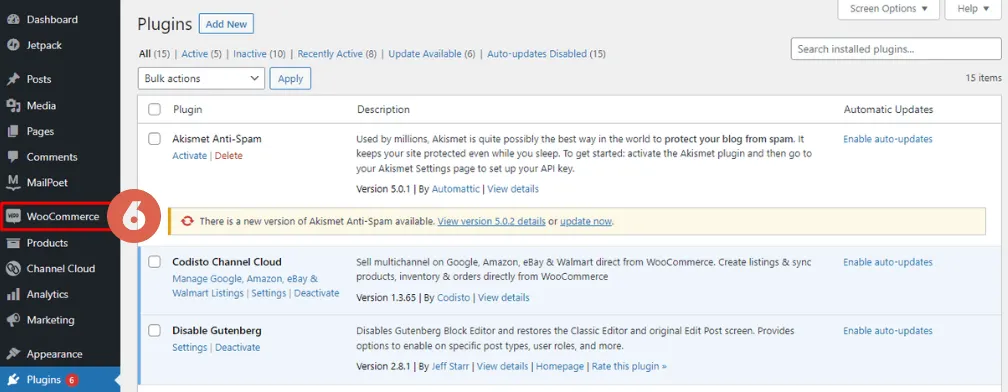This screenshot has height=392, width=1008.
Task: Click the Add New plugin button
Action: [x=226, y=24]
